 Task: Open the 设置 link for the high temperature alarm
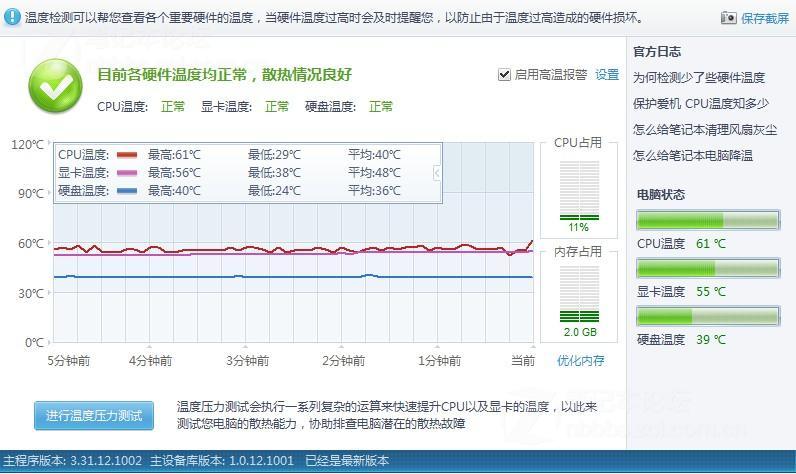coord(607,75)
